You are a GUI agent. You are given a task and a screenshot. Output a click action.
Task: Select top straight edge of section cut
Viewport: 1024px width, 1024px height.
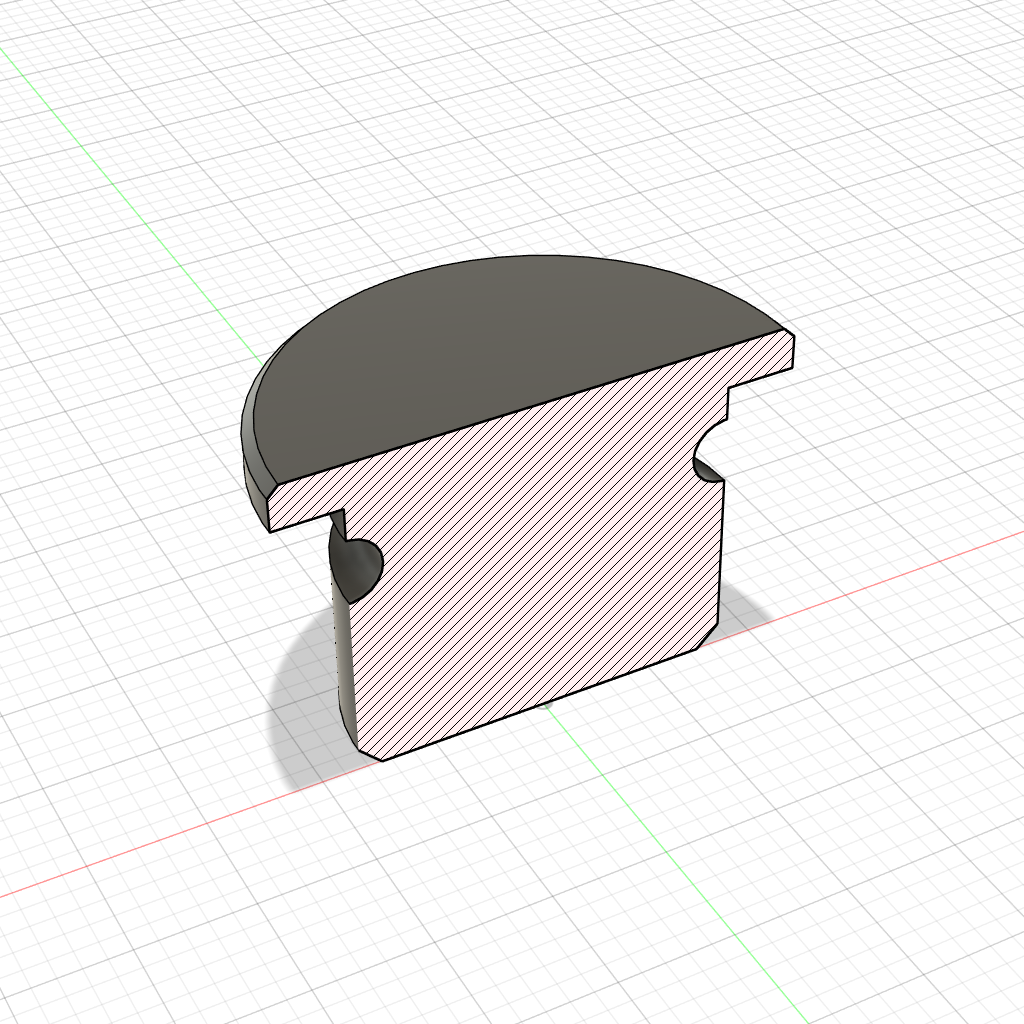(530, 400)
